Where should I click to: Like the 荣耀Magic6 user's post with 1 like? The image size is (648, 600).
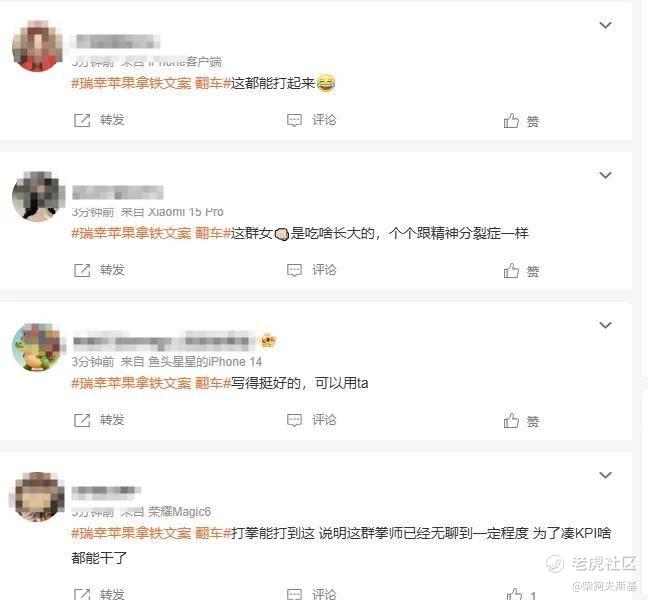[522, 594]
